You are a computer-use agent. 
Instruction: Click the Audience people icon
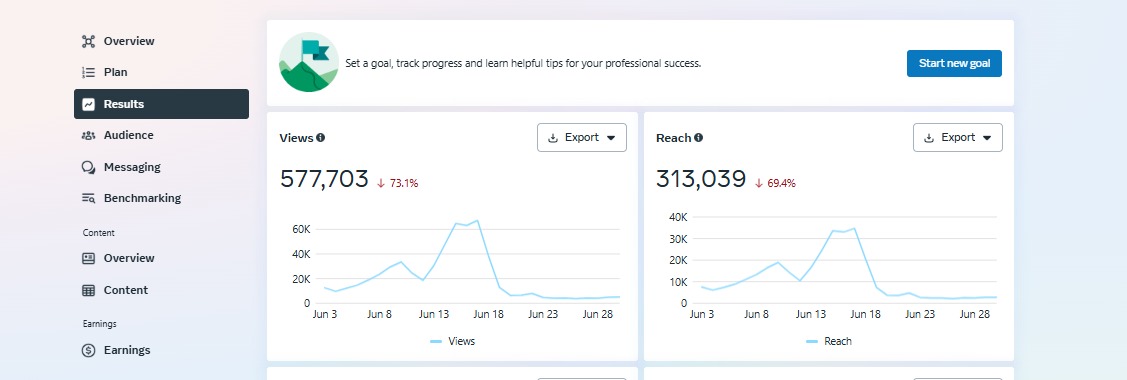pos(88,135)
